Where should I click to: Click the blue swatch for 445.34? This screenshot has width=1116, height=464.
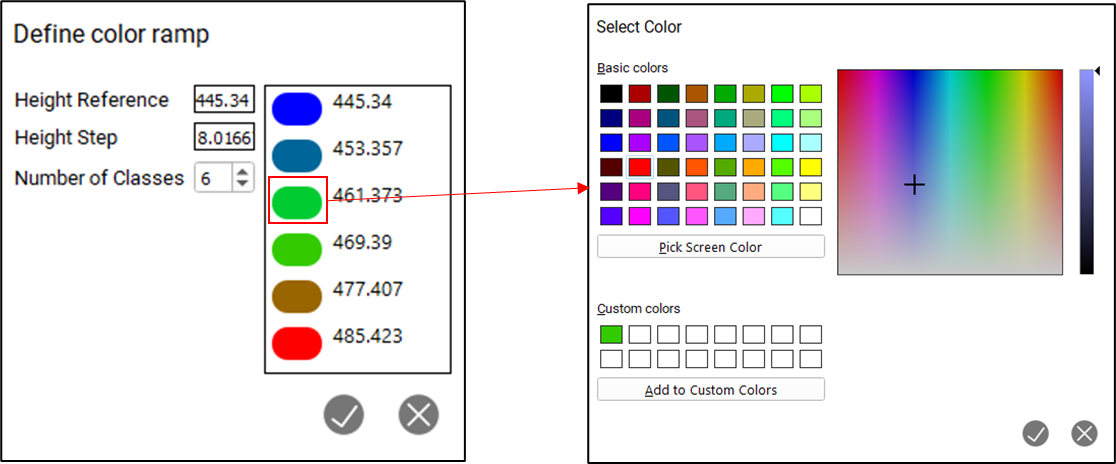click(x=297, y=108)
